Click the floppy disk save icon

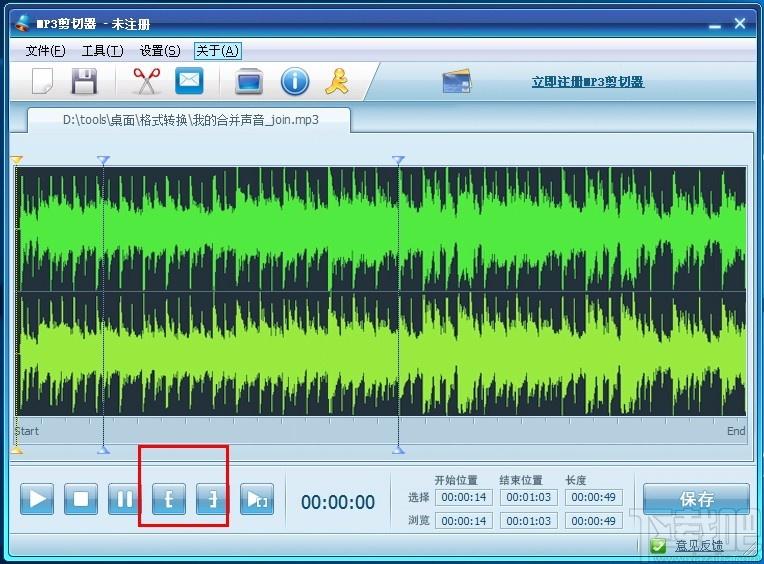pos(84,81)
